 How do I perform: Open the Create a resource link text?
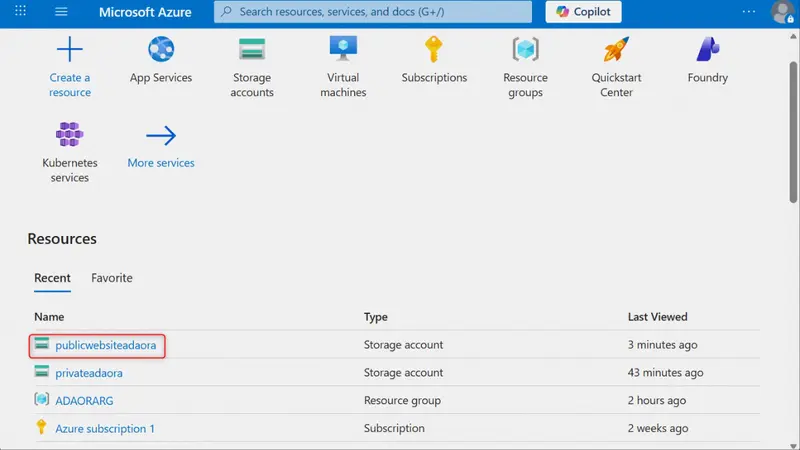pos(70,85)
